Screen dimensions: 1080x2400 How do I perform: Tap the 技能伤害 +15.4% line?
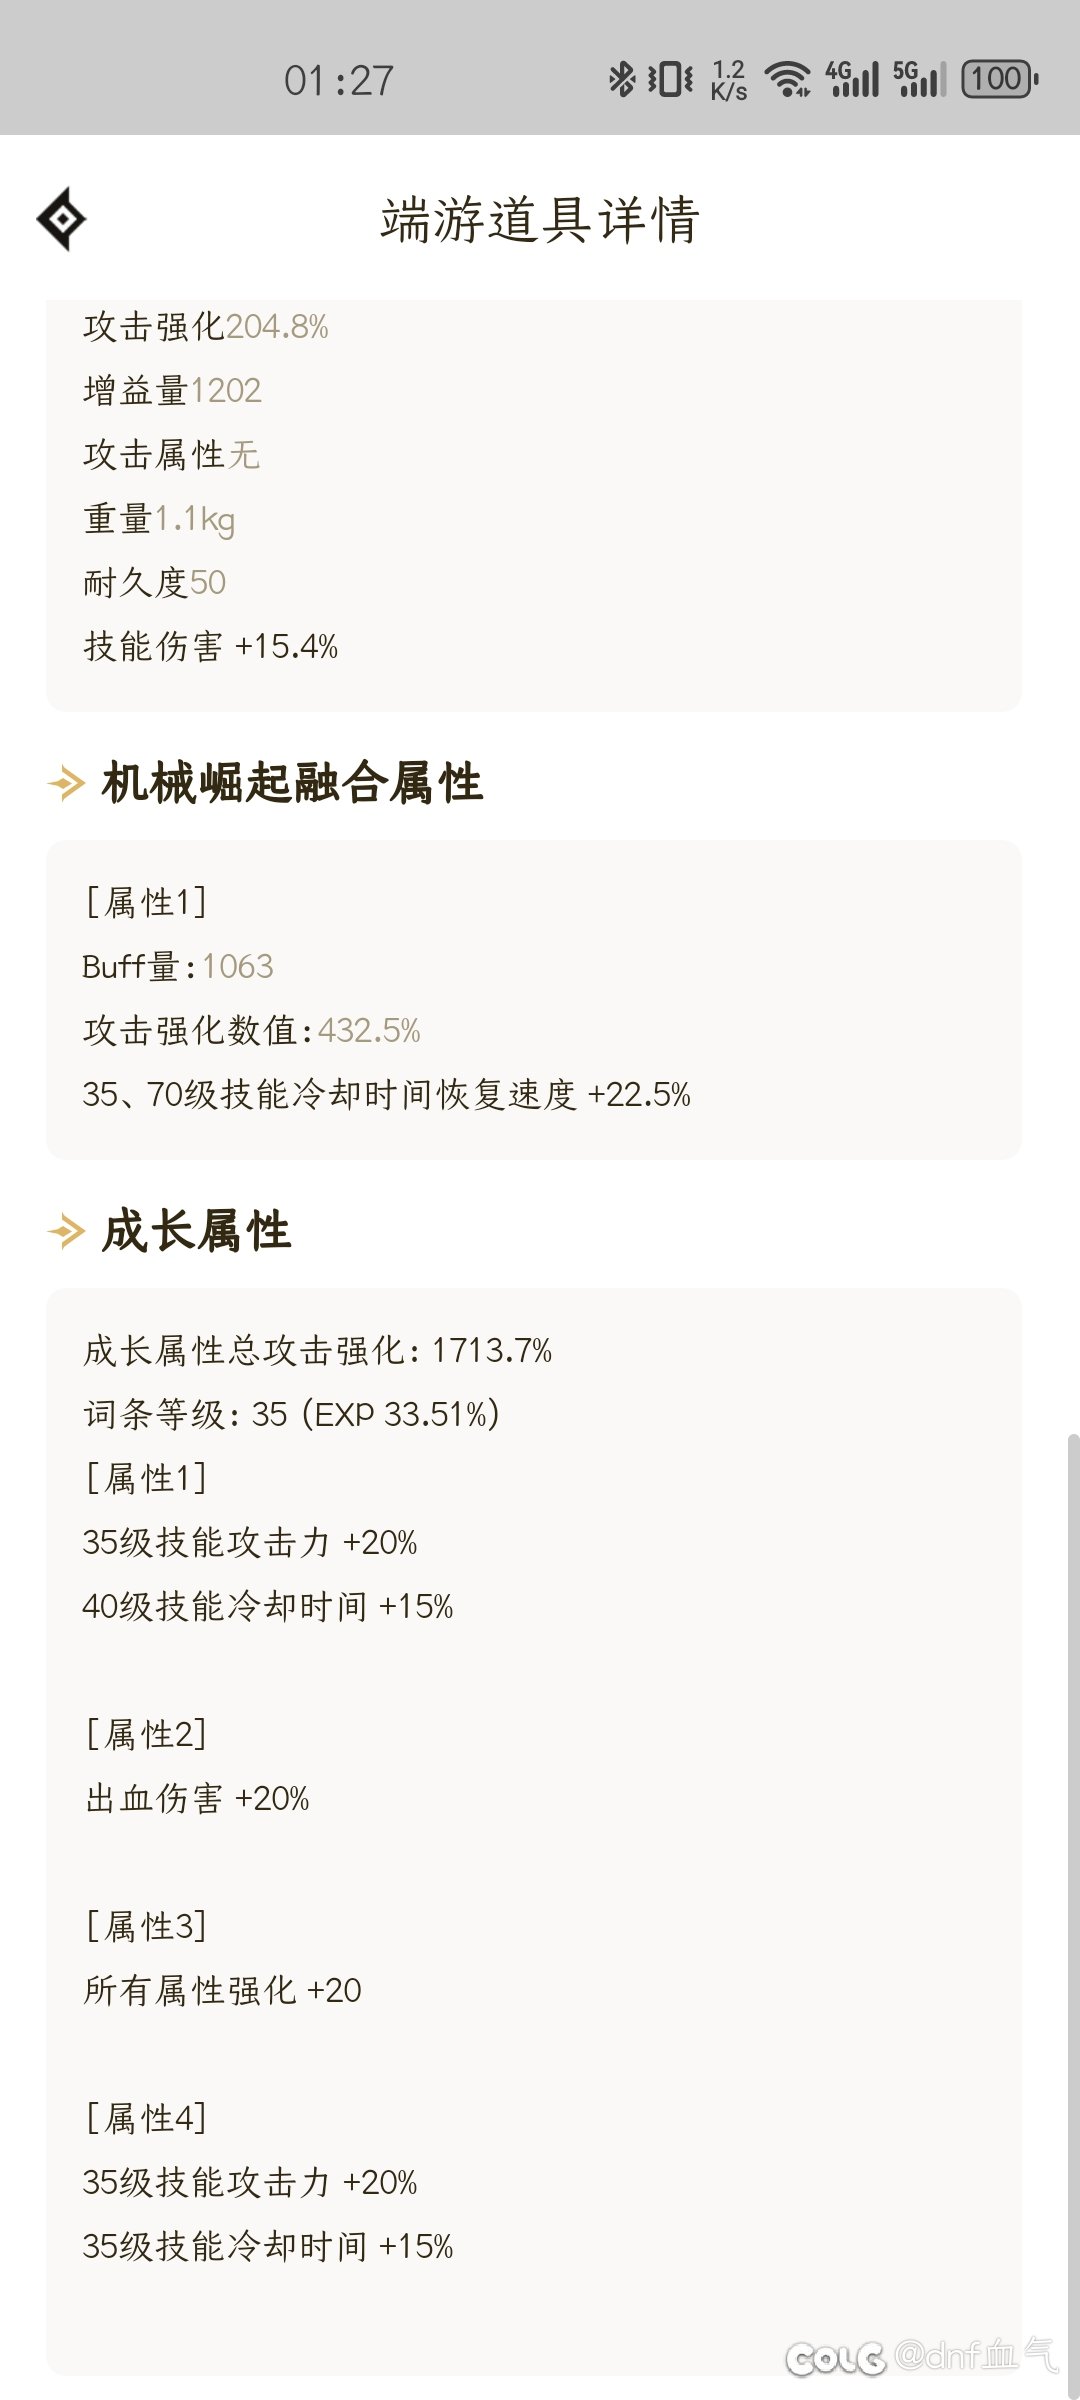pyautogui.click(x=211, y=646)
